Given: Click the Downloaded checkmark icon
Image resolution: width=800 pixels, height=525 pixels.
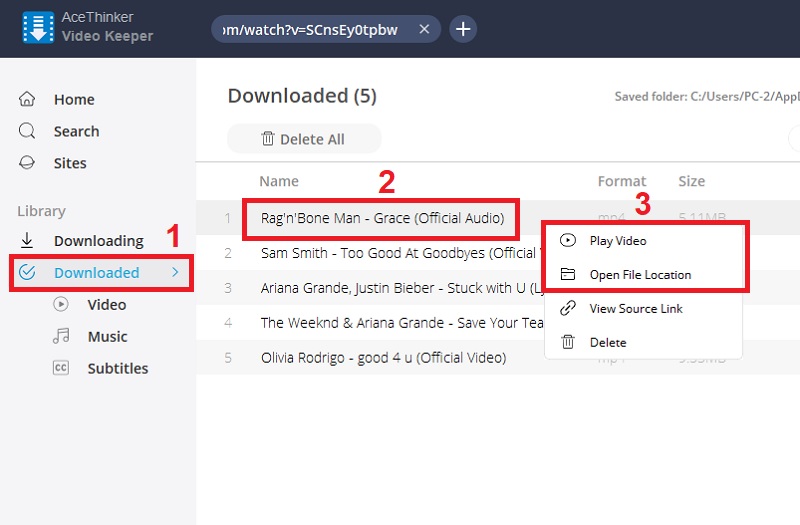Looking at the screenshot, I should click(x=27, y=272).
